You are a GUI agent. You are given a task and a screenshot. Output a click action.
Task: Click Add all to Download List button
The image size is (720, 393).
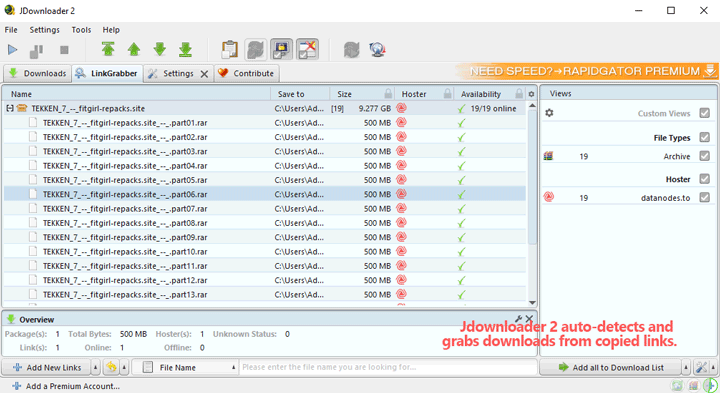coord(611,367)
